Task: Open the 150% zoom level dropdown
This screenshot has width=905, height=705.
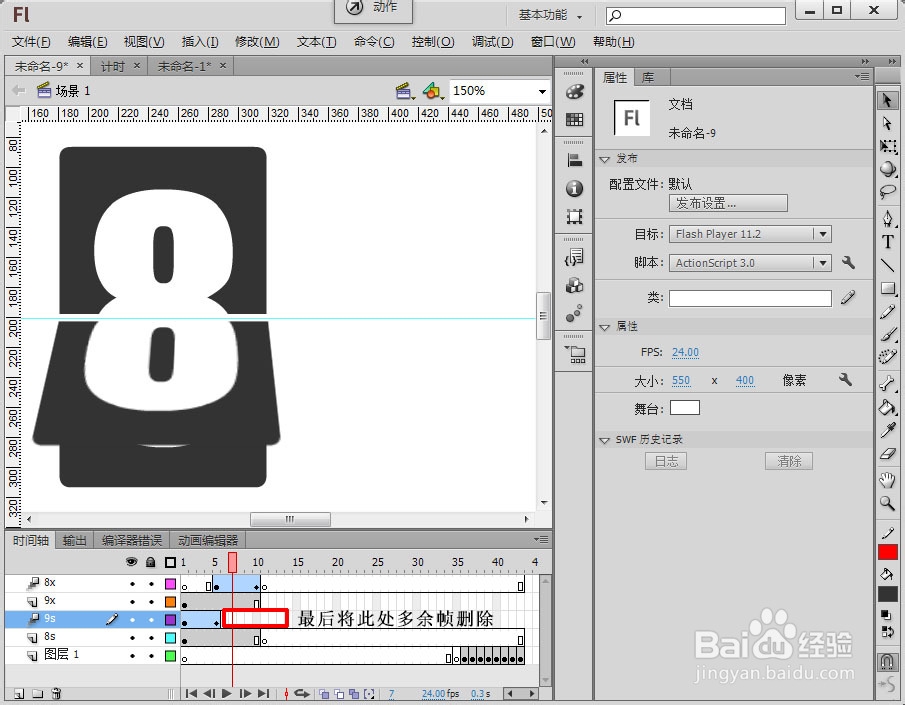Action: tap(542, 90)
